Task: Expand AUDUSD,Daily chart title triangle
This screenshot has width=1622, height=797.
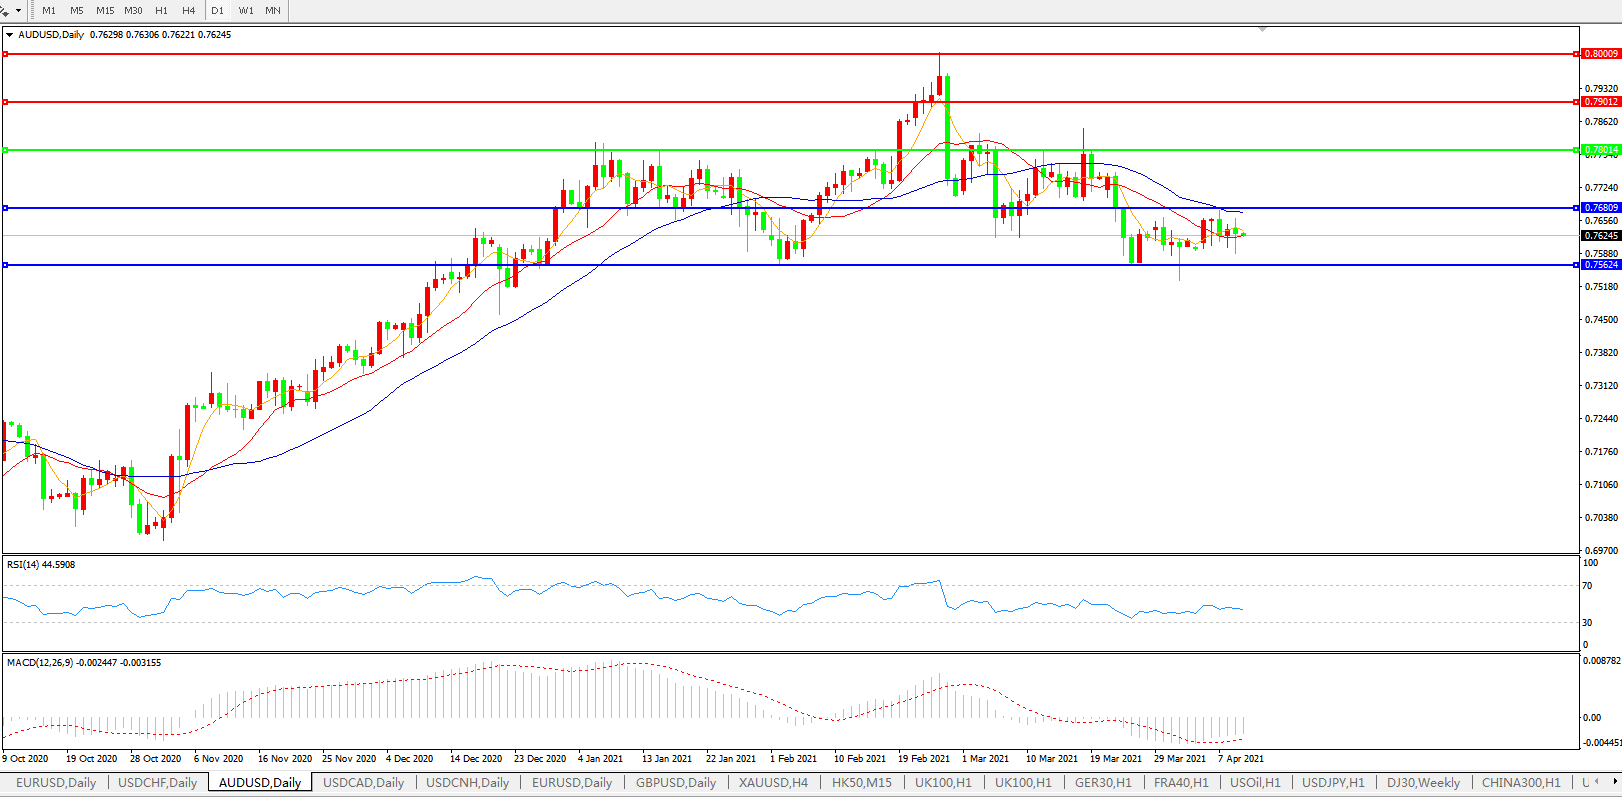Action: tap(10, 35)
